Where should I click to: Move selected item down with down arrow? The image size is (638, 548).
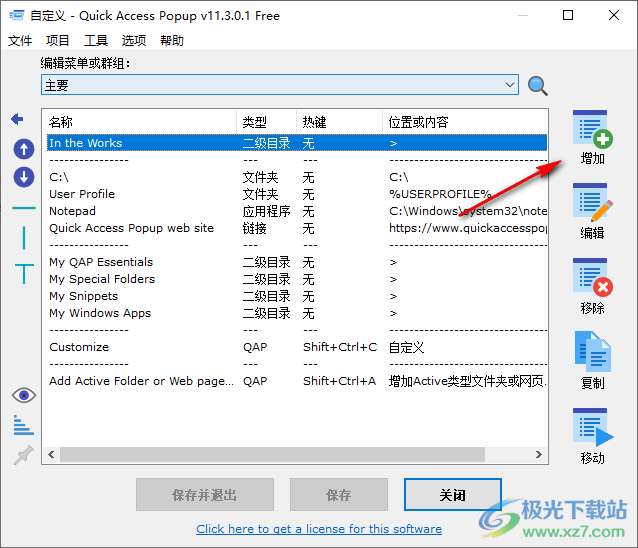pyautogui.click(x=24, y=177)
